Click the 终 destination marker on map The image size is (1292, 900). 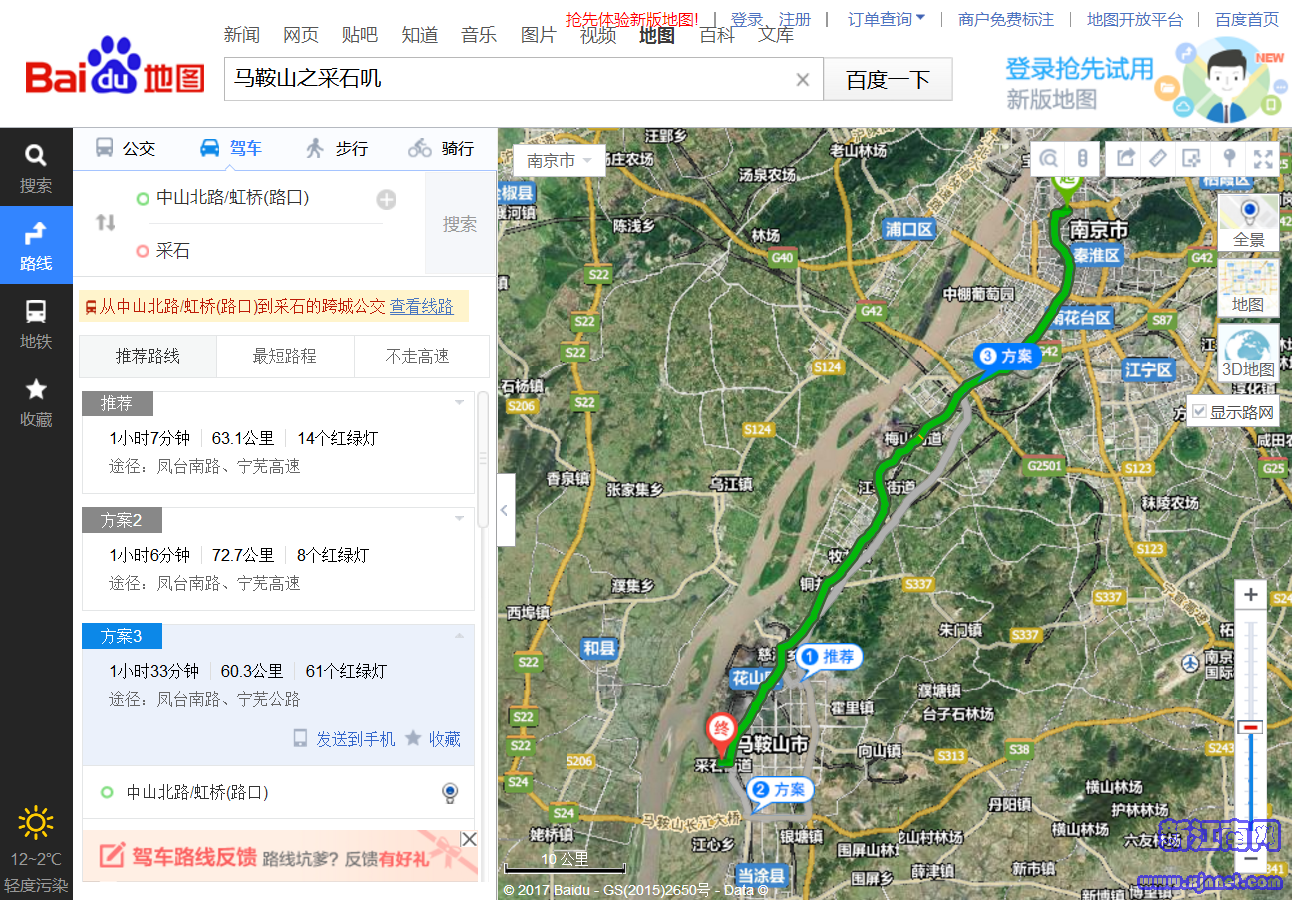tap(720, 733)
